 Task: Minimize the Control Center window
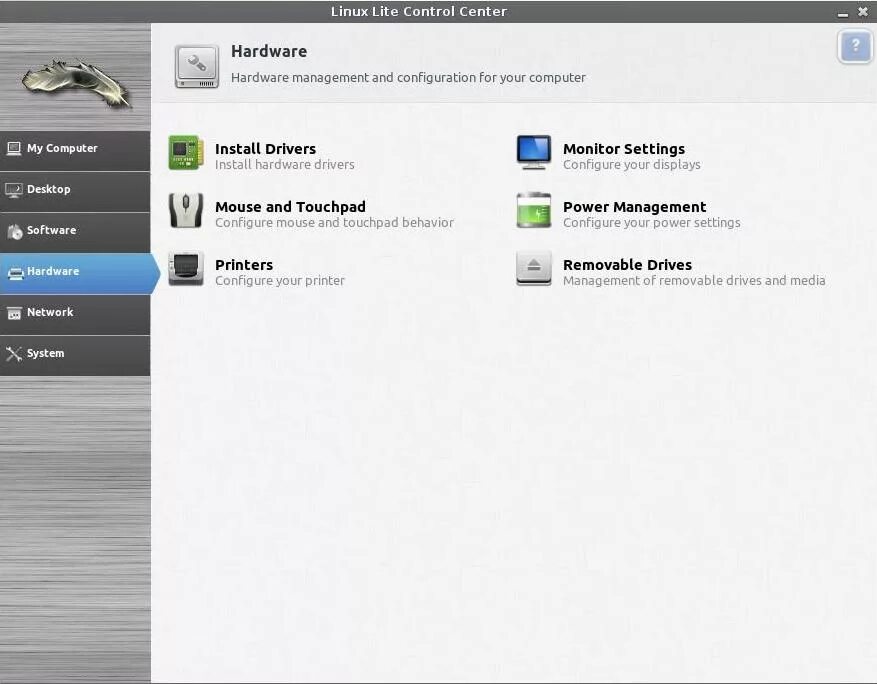tap(842, 13)
